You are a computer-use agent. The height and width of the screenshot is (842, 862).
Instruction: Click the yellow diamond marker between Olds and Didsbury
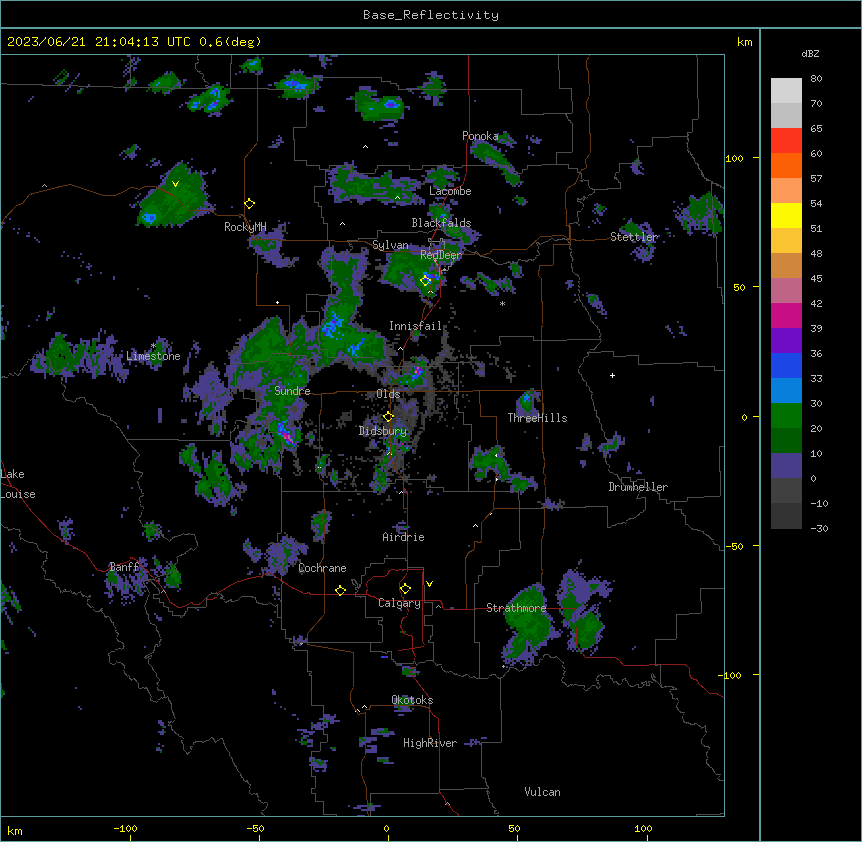(x=388, y=416)
